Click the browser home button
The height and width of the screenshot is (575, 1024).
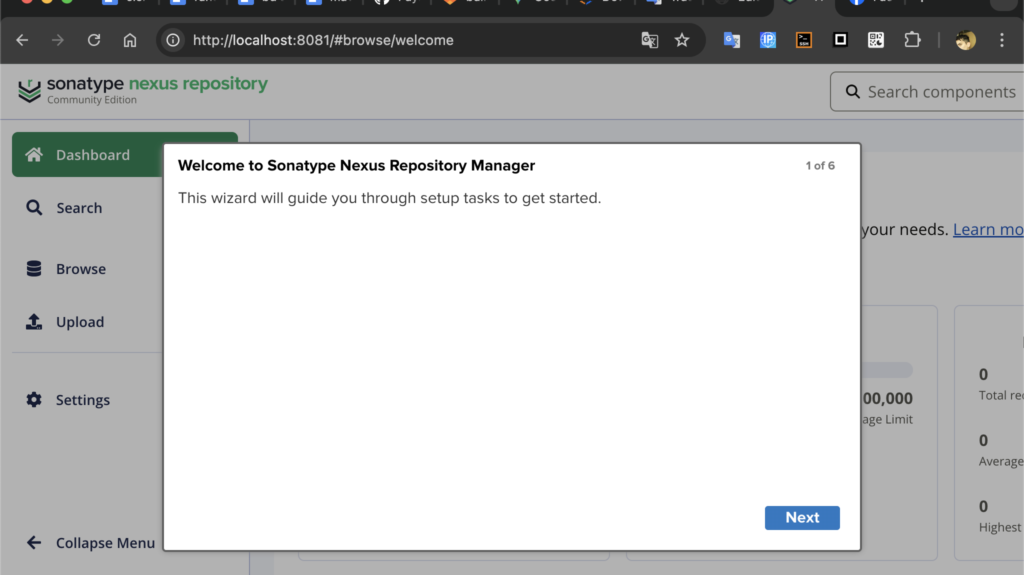130,40
